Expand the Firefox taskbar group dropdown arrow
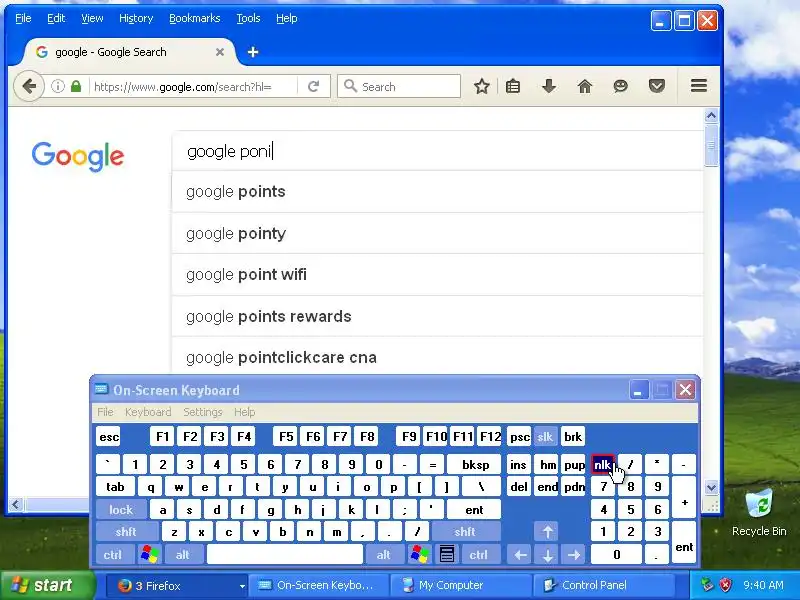The height and width of the screenshot is (600, 800). 242,586
